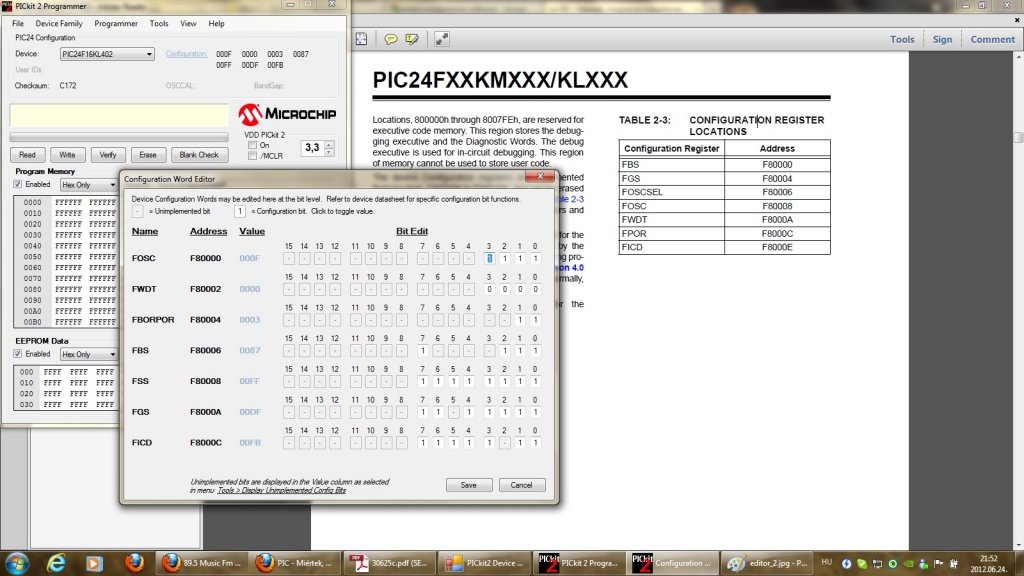Open the Sign pane in the PDF reader

942,39
